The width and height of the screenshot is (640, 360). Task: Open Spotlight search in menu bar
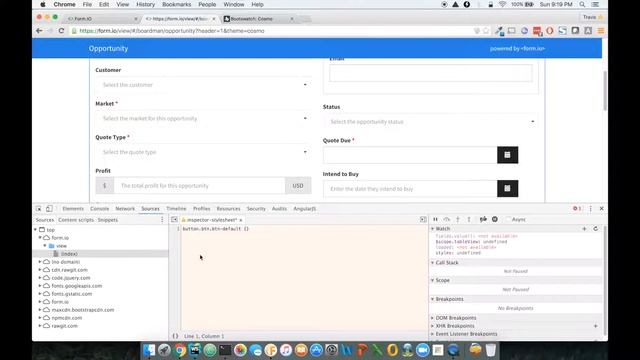point(582,4)
